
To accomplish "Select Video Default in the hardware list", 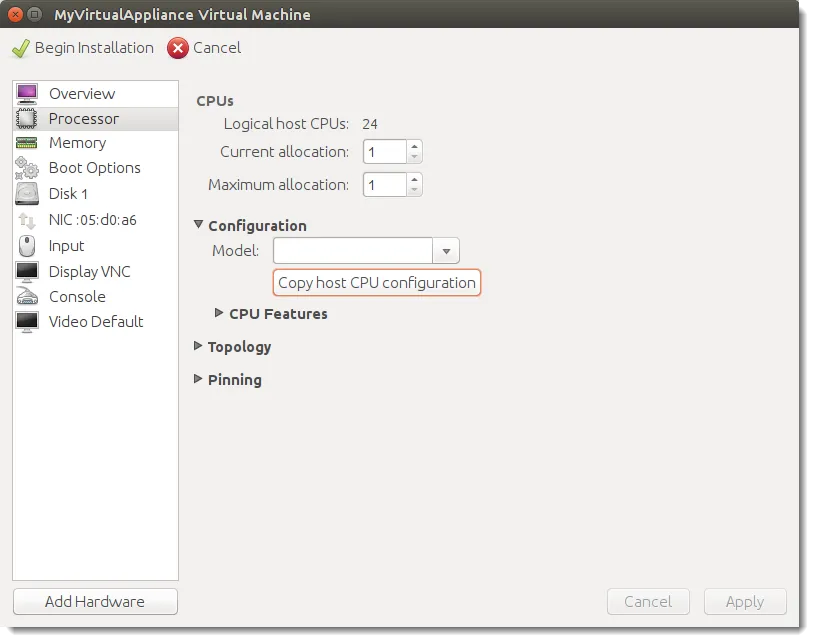I will pyautogui.click(x=96, y=322).
